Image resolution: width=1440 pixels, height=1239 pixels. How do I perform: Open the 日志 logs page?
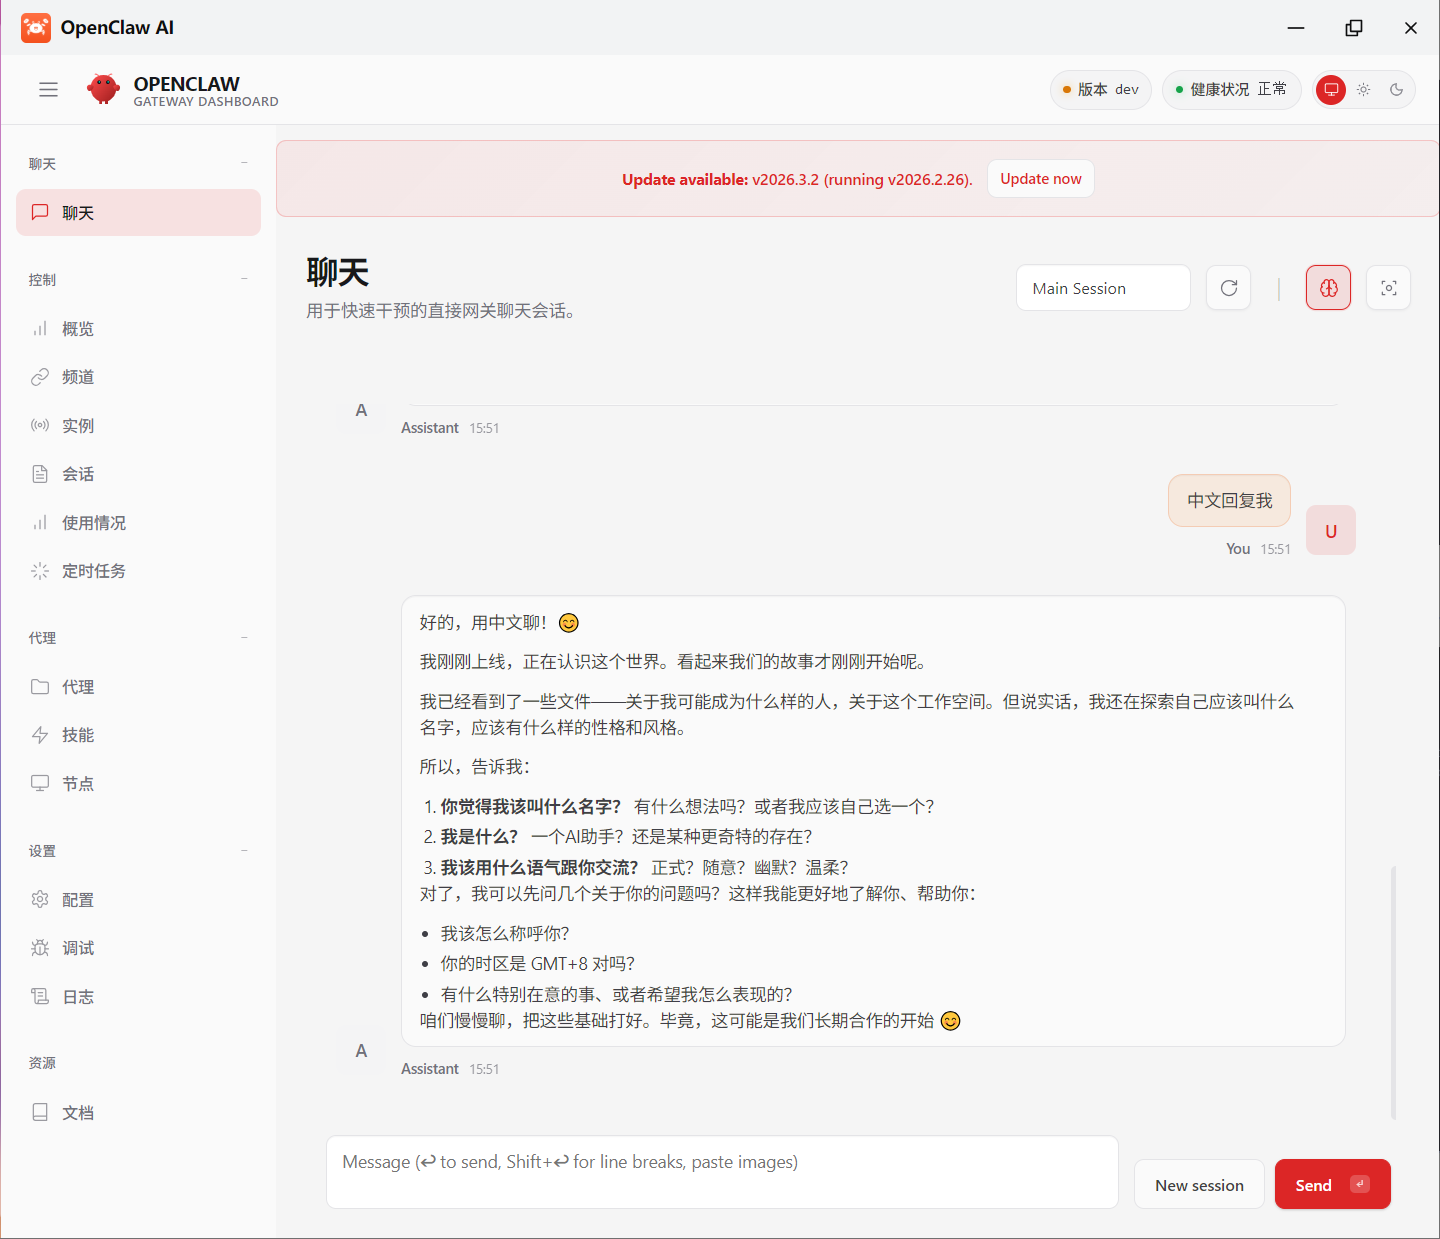point(78,996)
